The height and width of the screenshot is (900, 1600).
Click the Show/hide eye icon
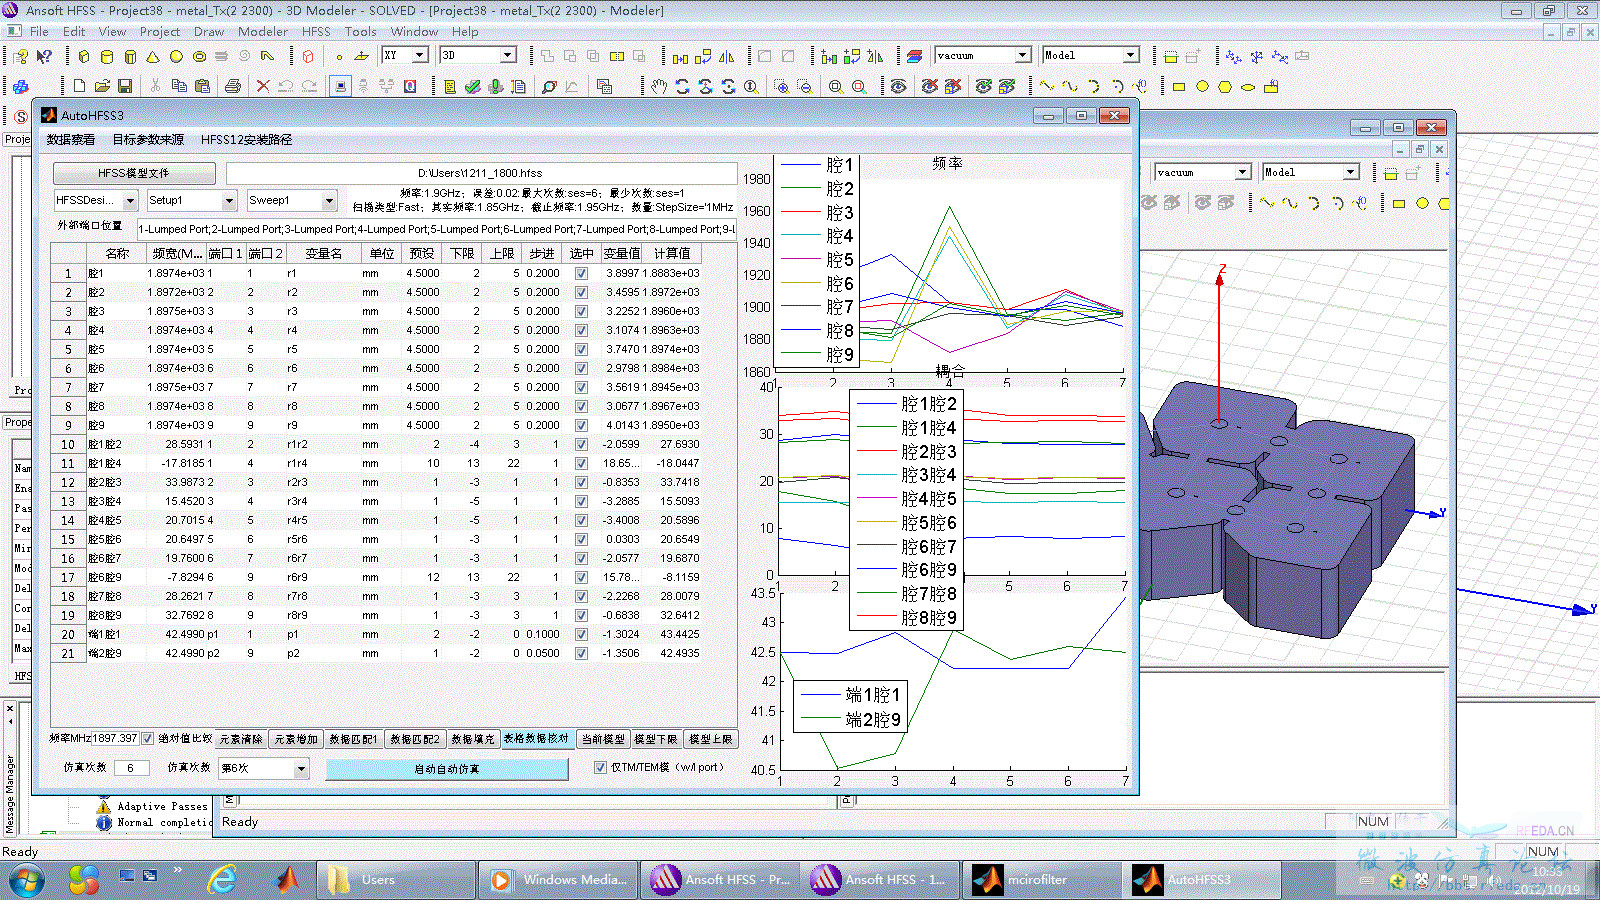tap(898, 87)
